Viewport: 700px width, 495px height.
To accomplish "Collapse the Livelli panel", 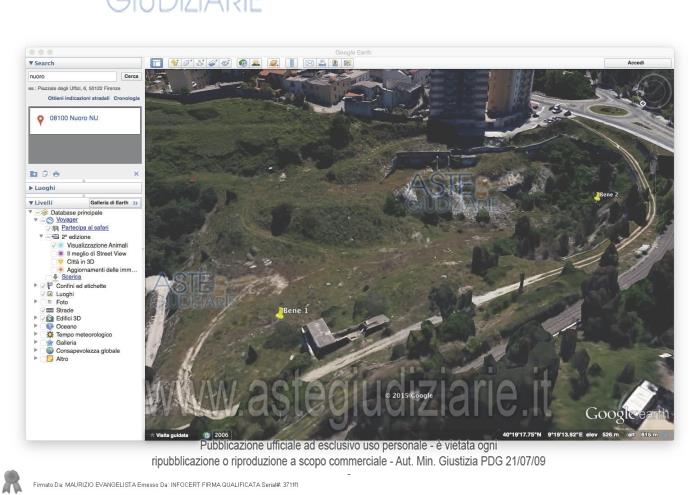I will 31,203.
